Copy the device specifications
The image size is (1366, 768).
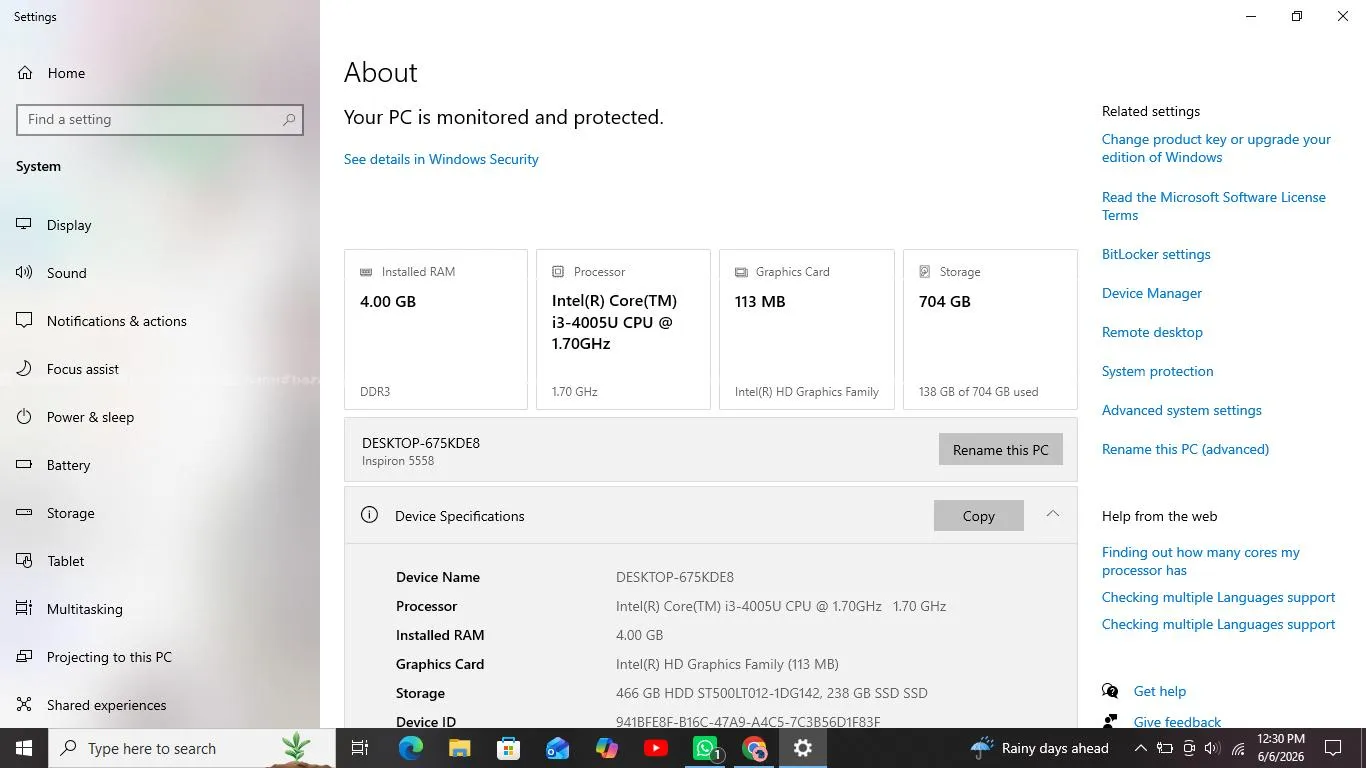[979, 516]
